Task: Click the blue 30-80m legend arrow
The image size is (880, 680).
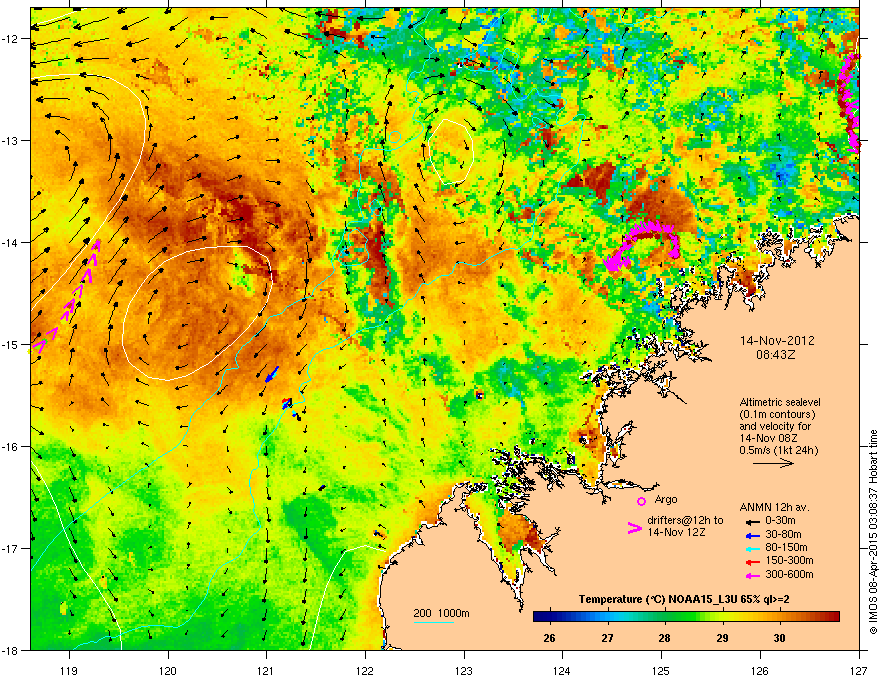Action: [753, 535]
